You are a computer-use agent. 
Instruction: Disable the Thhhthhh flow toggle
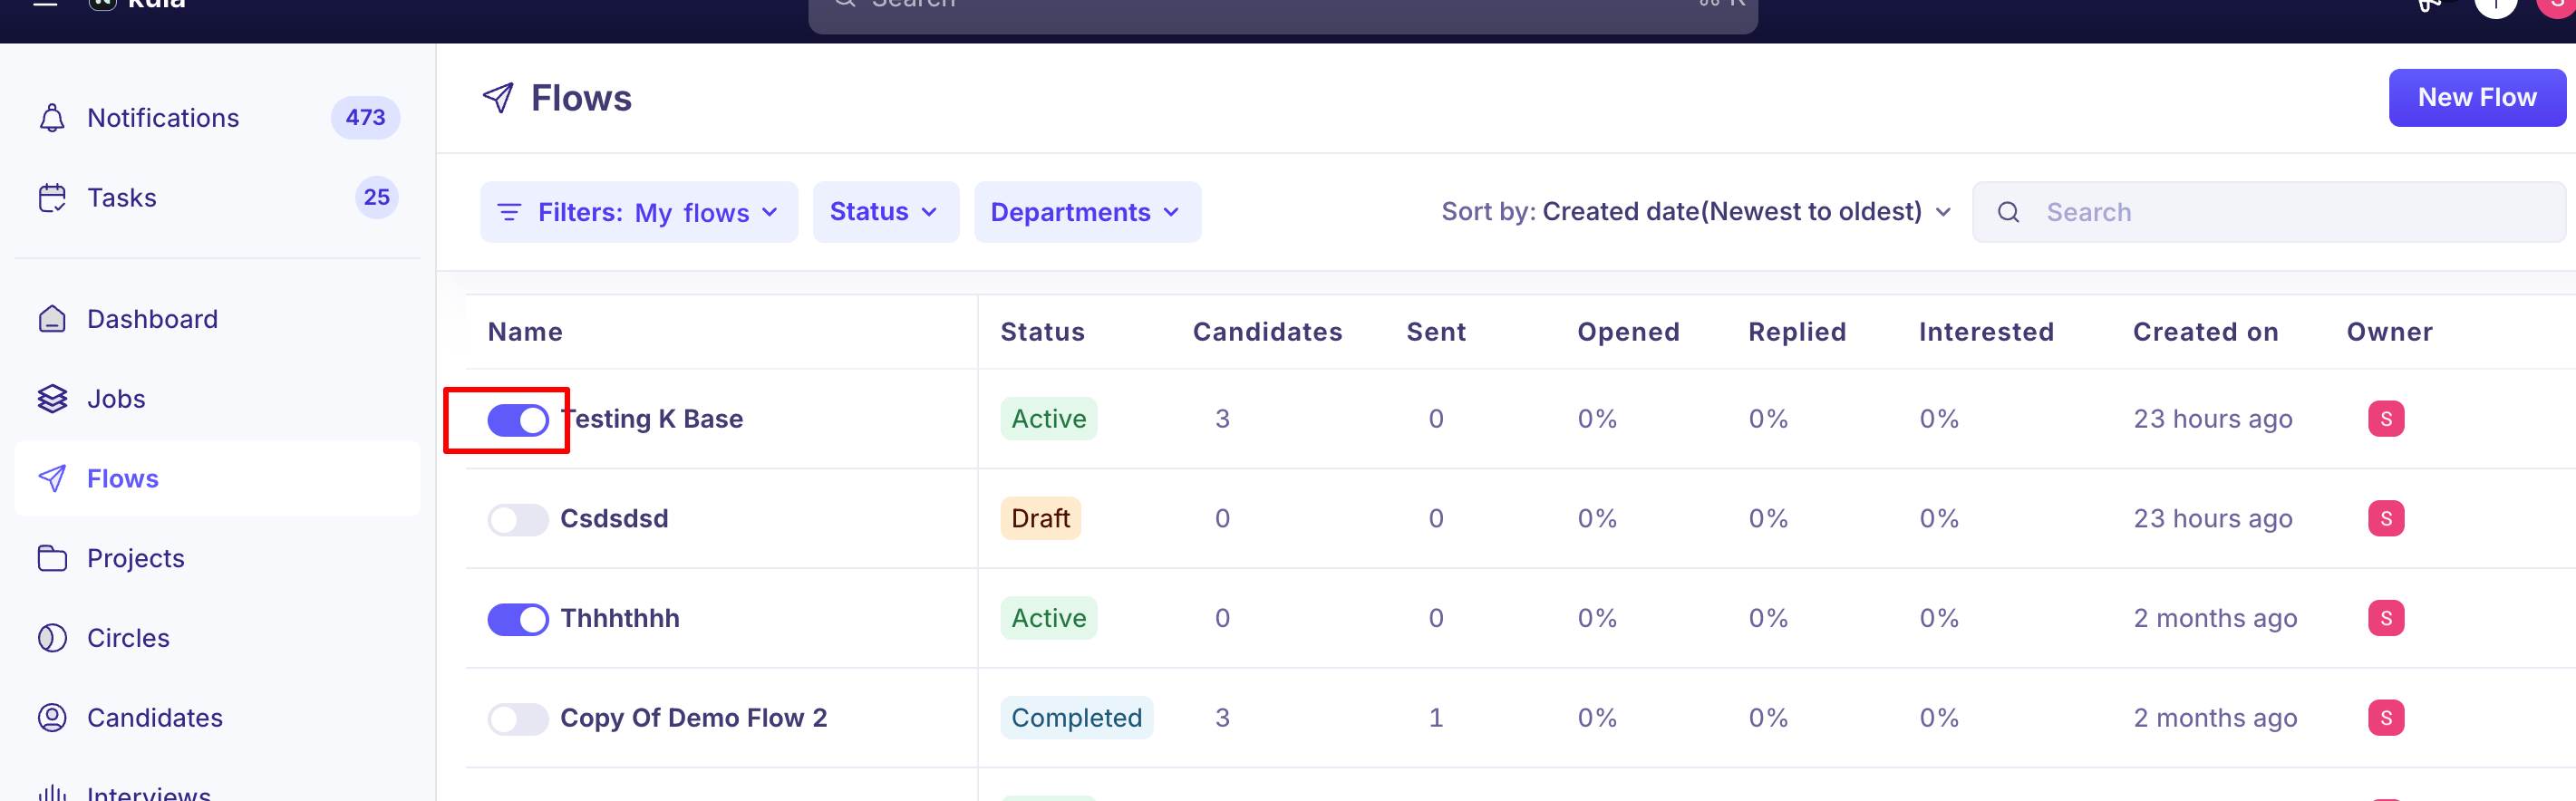518,620
